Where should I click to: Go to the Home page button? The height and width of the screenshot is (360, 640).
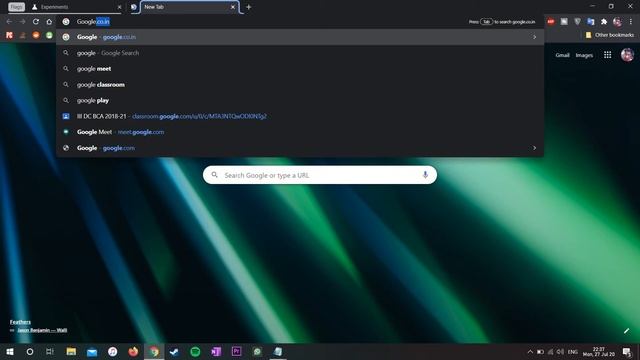pos(49,22)
